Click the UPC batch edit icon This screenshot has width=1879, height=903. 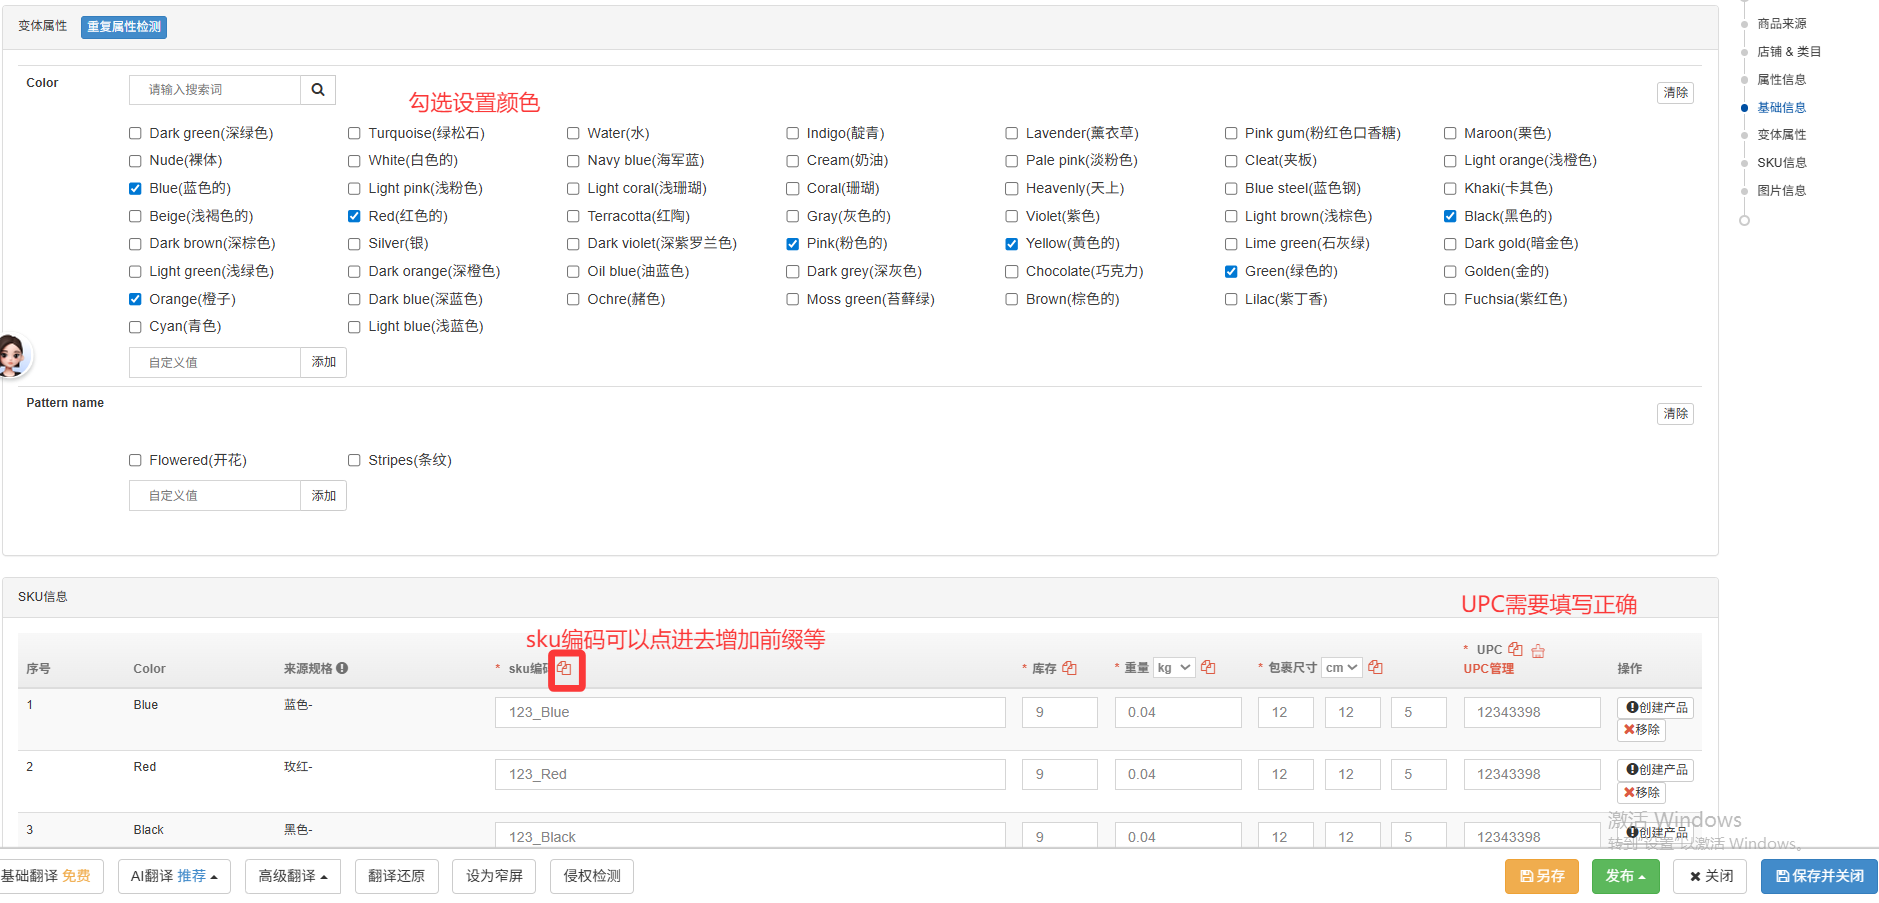(x=1515, y=649)
